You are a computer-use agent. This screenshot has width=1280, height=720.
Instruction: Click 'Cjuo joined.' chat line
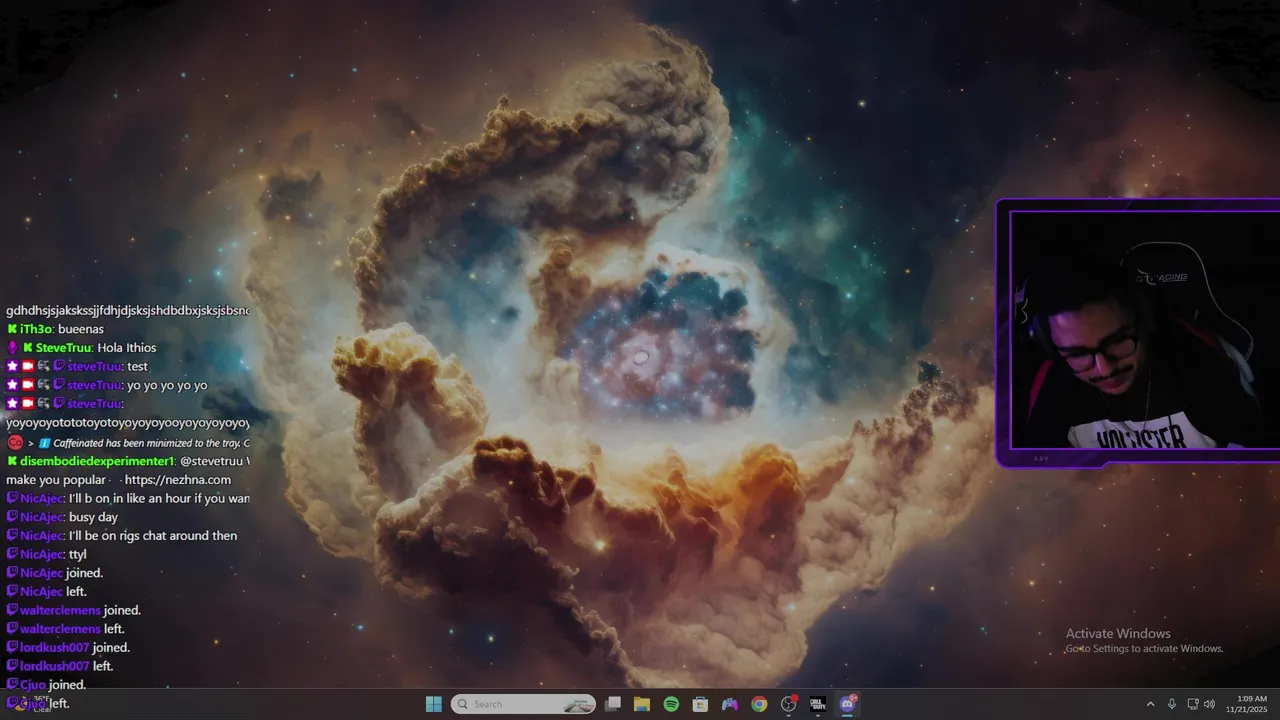[x=47, y=685]
